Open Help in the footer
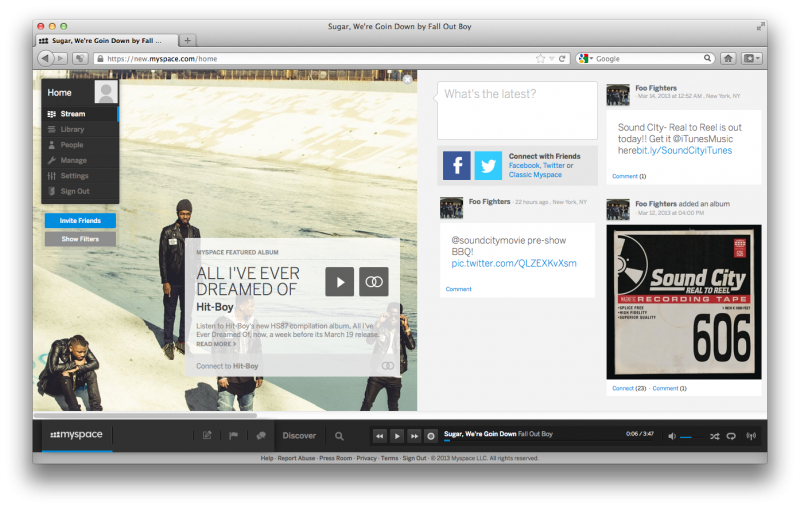 (x=267, y=459)
